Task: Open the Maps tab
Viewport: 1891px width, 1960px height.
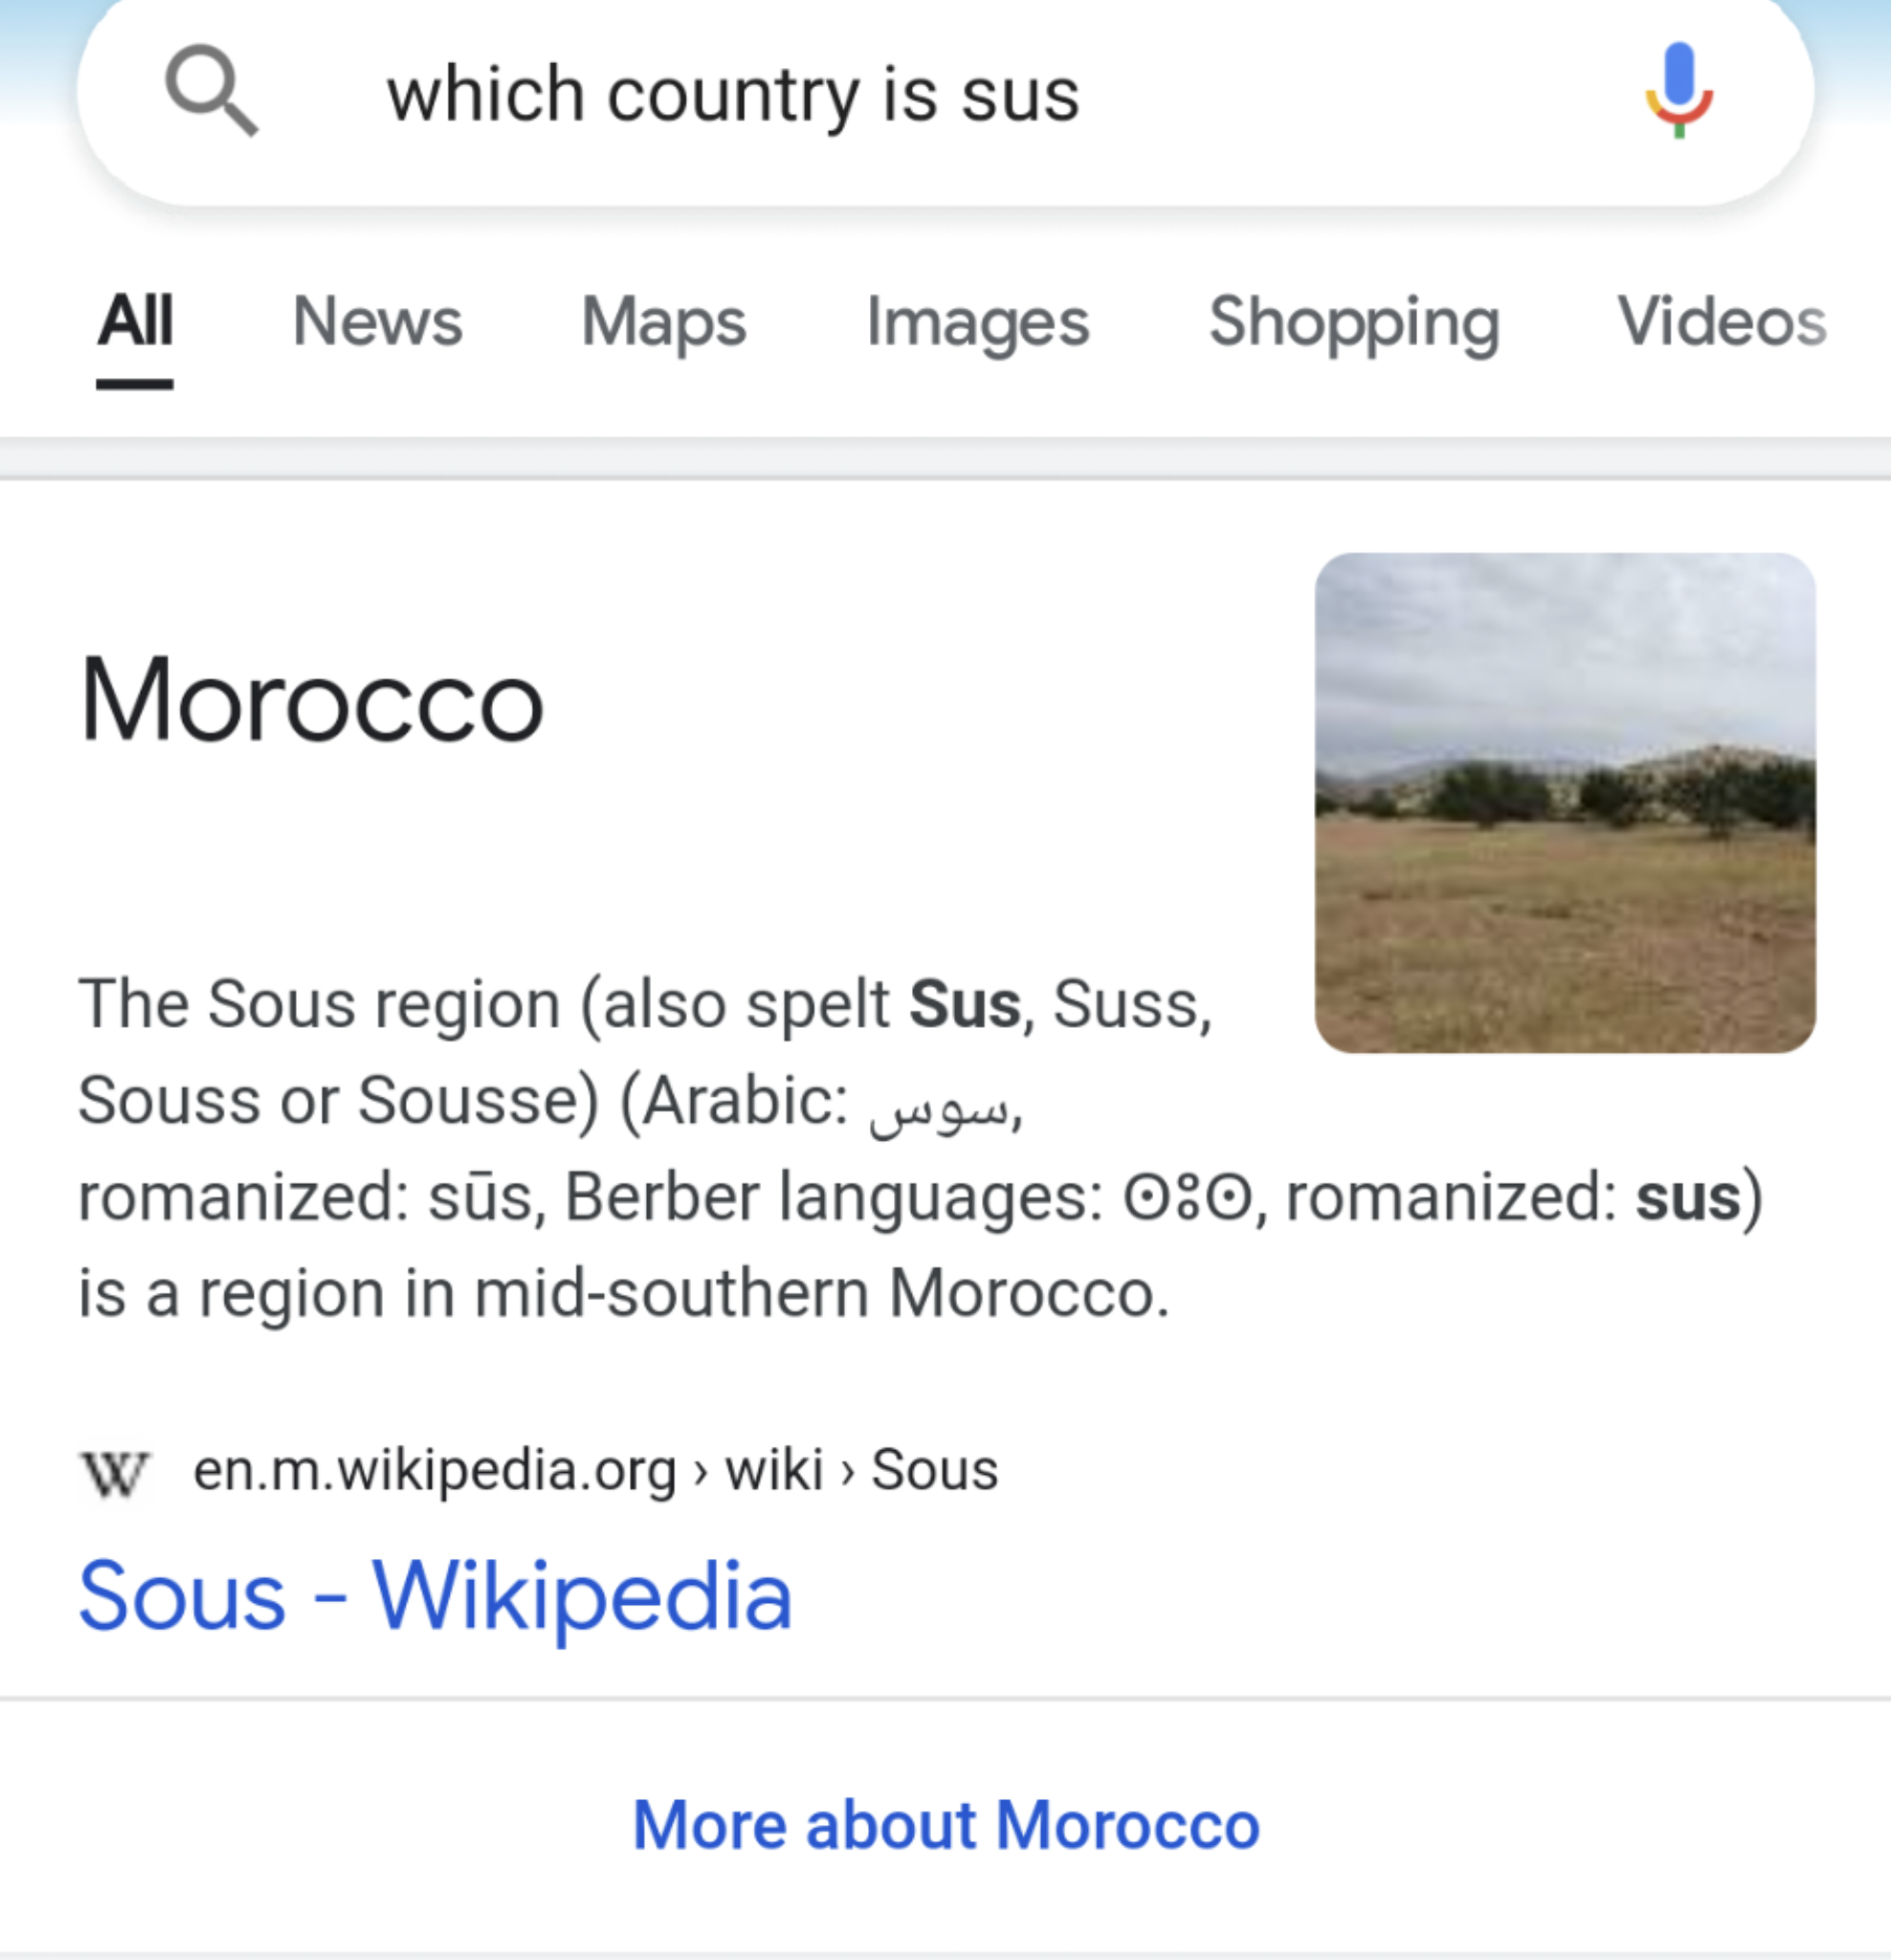Action: (x=663, y=322)
